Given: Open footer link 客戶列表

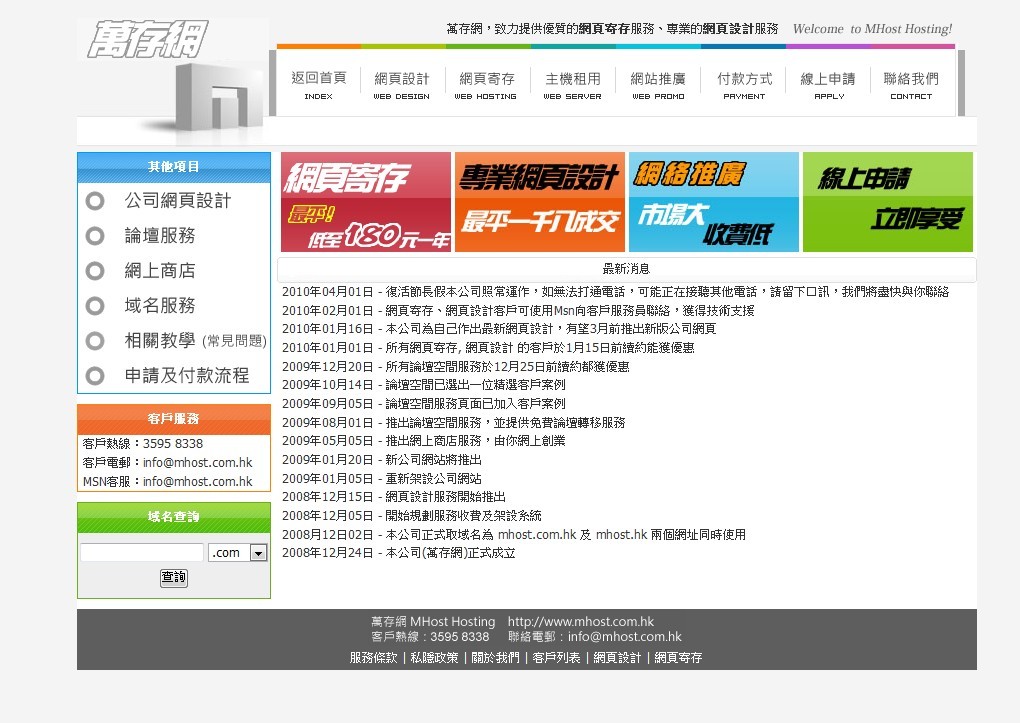Looking at the screenshot, I should click(556, 658).
